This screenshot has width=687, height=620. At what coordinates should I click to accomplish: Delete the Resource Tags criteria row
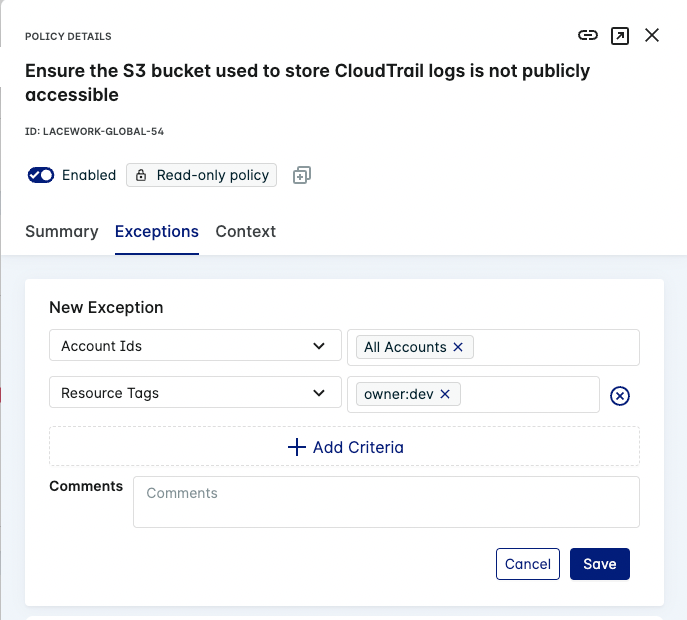tap(620, 396)
